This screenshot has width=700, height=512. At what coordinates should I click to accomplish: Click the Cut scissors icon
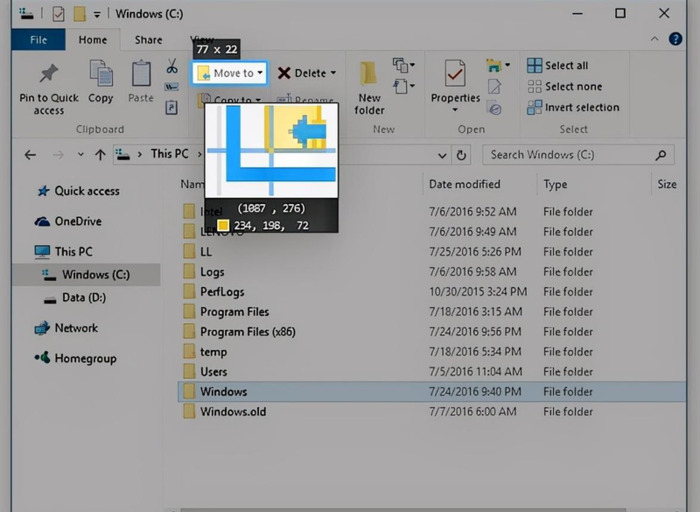tap(172, 67)
